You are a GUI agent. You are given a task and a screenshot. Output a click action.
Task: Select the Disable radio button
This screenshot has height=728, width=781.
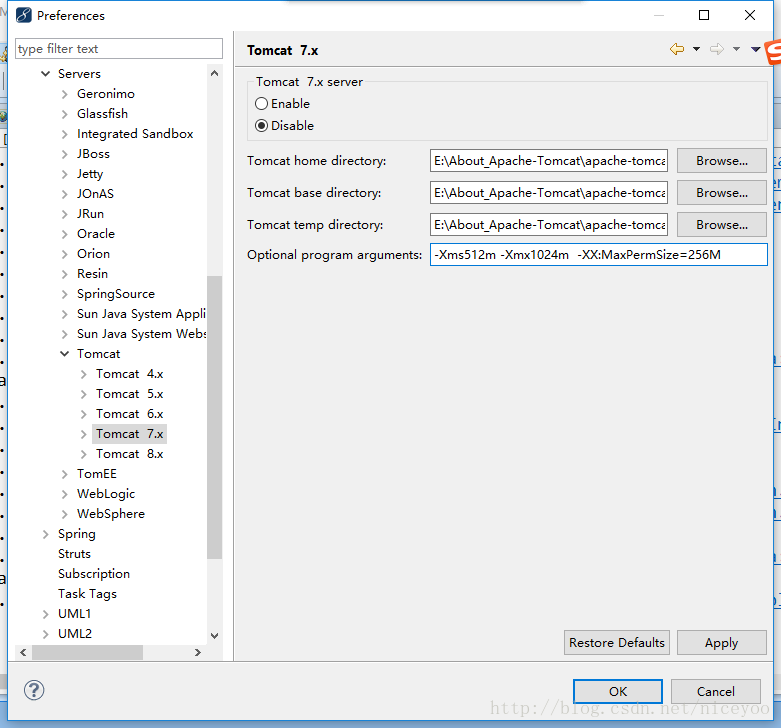261,125
